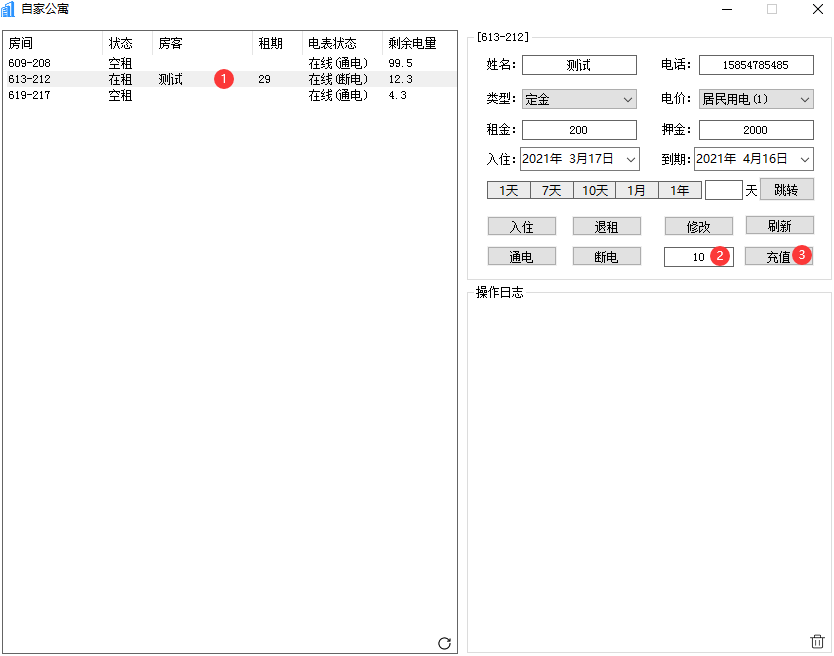Click the 房间 column header

point(52,43)
